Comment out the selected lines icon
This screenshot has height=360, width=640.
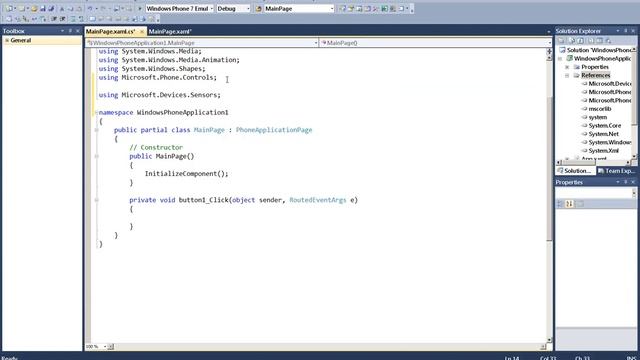point(73,19)
